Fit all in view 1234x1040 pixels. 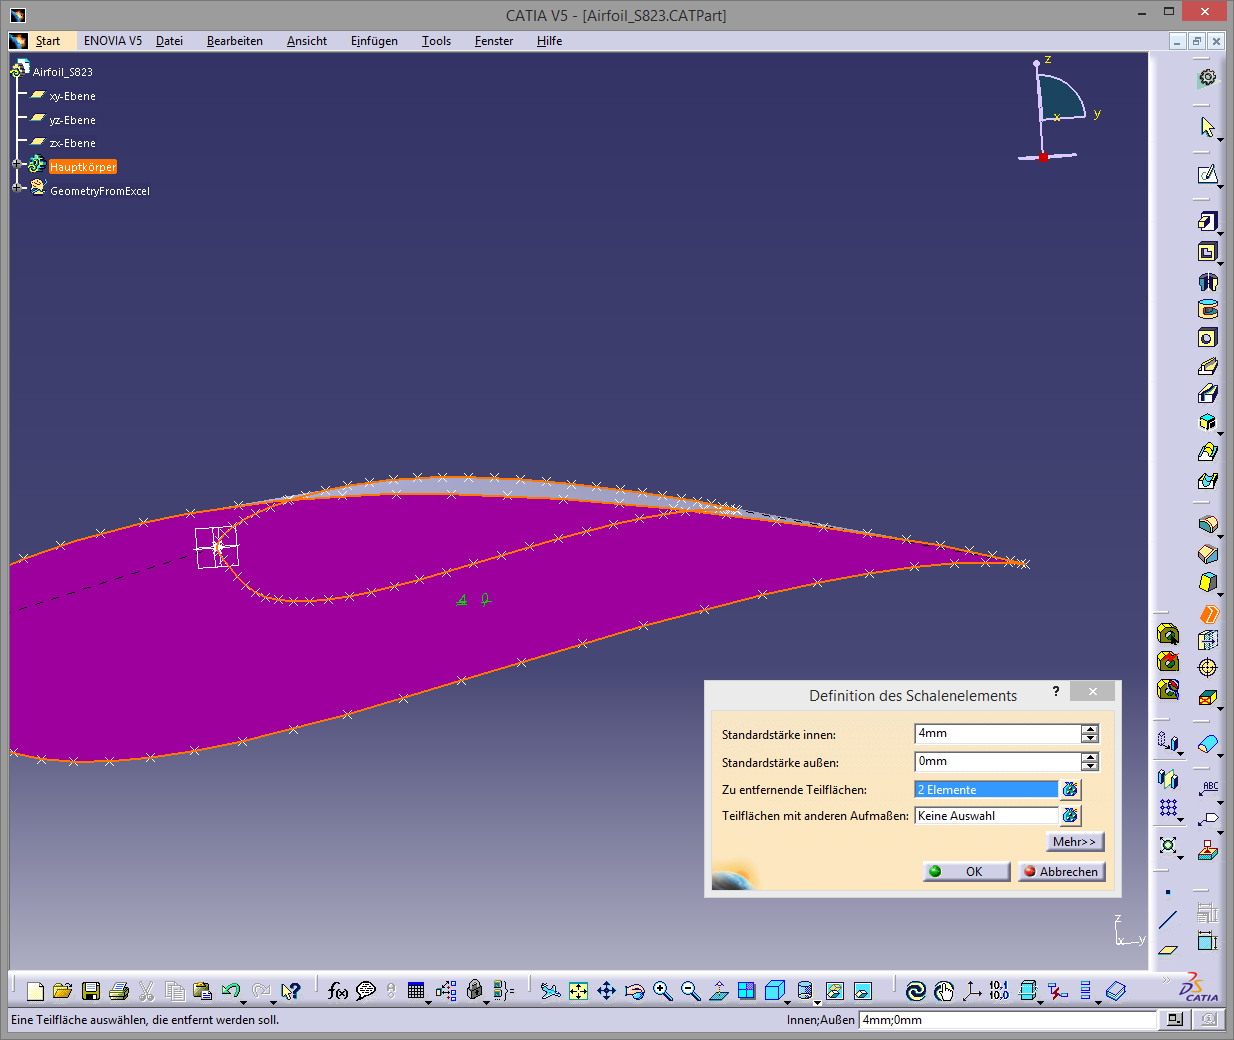point(578,991)
